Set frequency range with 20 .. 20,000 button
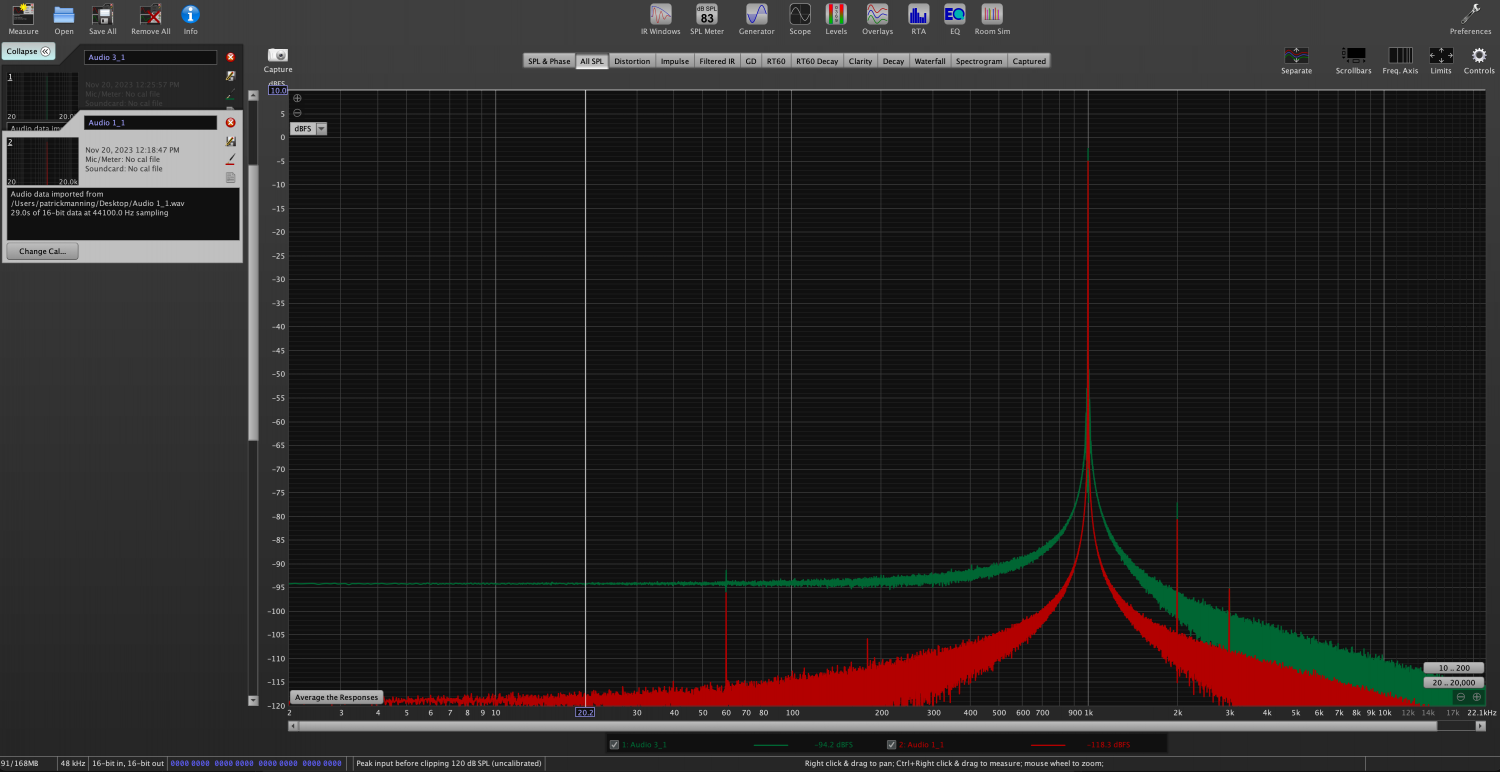This screenshot has height=772, width=1500. coord(1454,682)
